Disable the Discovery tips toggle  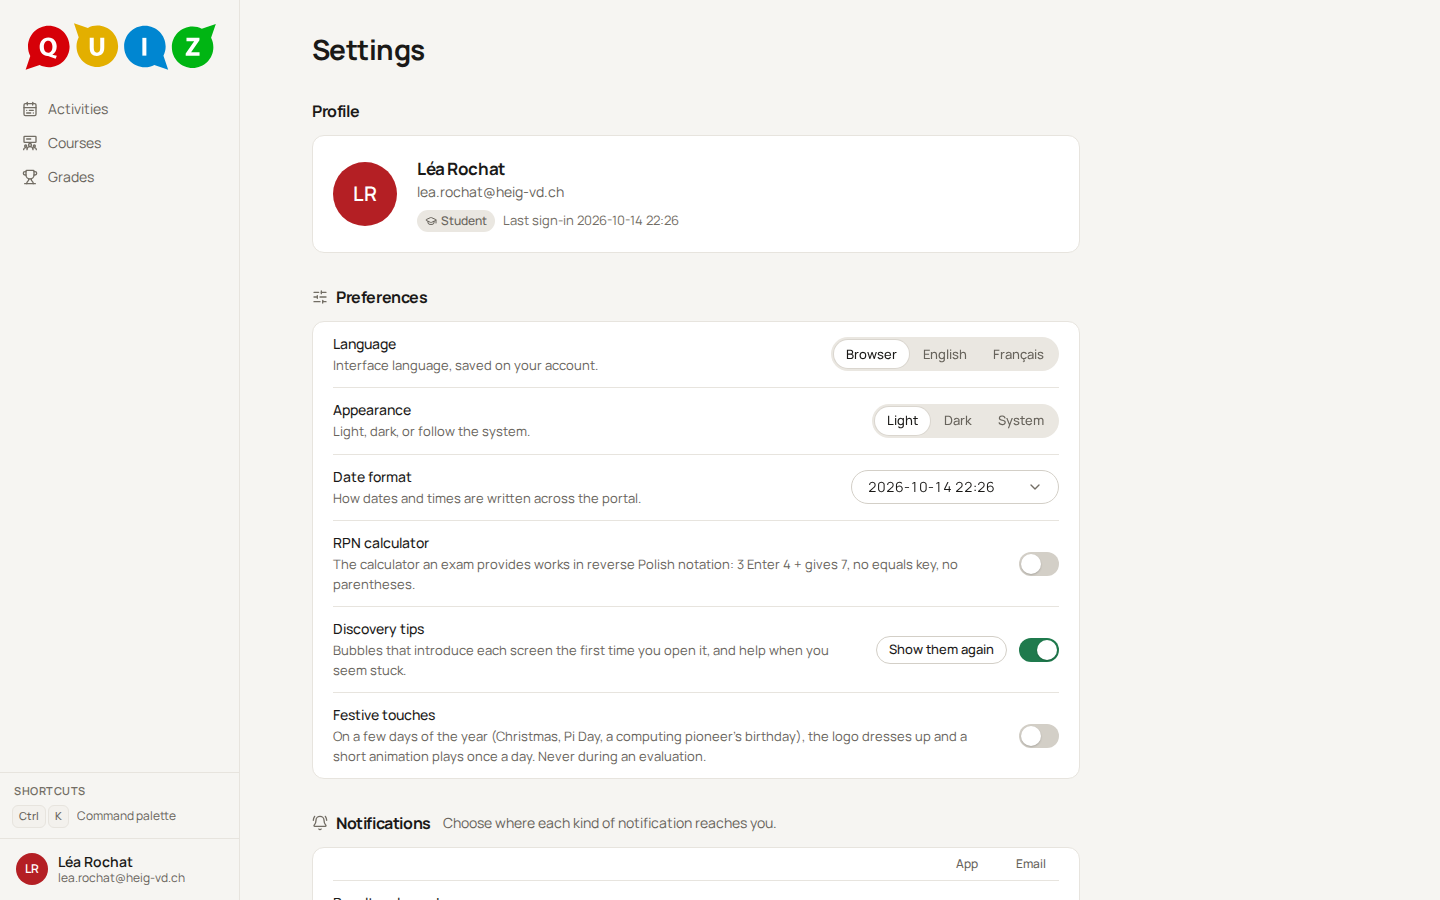coord(1039,650)
